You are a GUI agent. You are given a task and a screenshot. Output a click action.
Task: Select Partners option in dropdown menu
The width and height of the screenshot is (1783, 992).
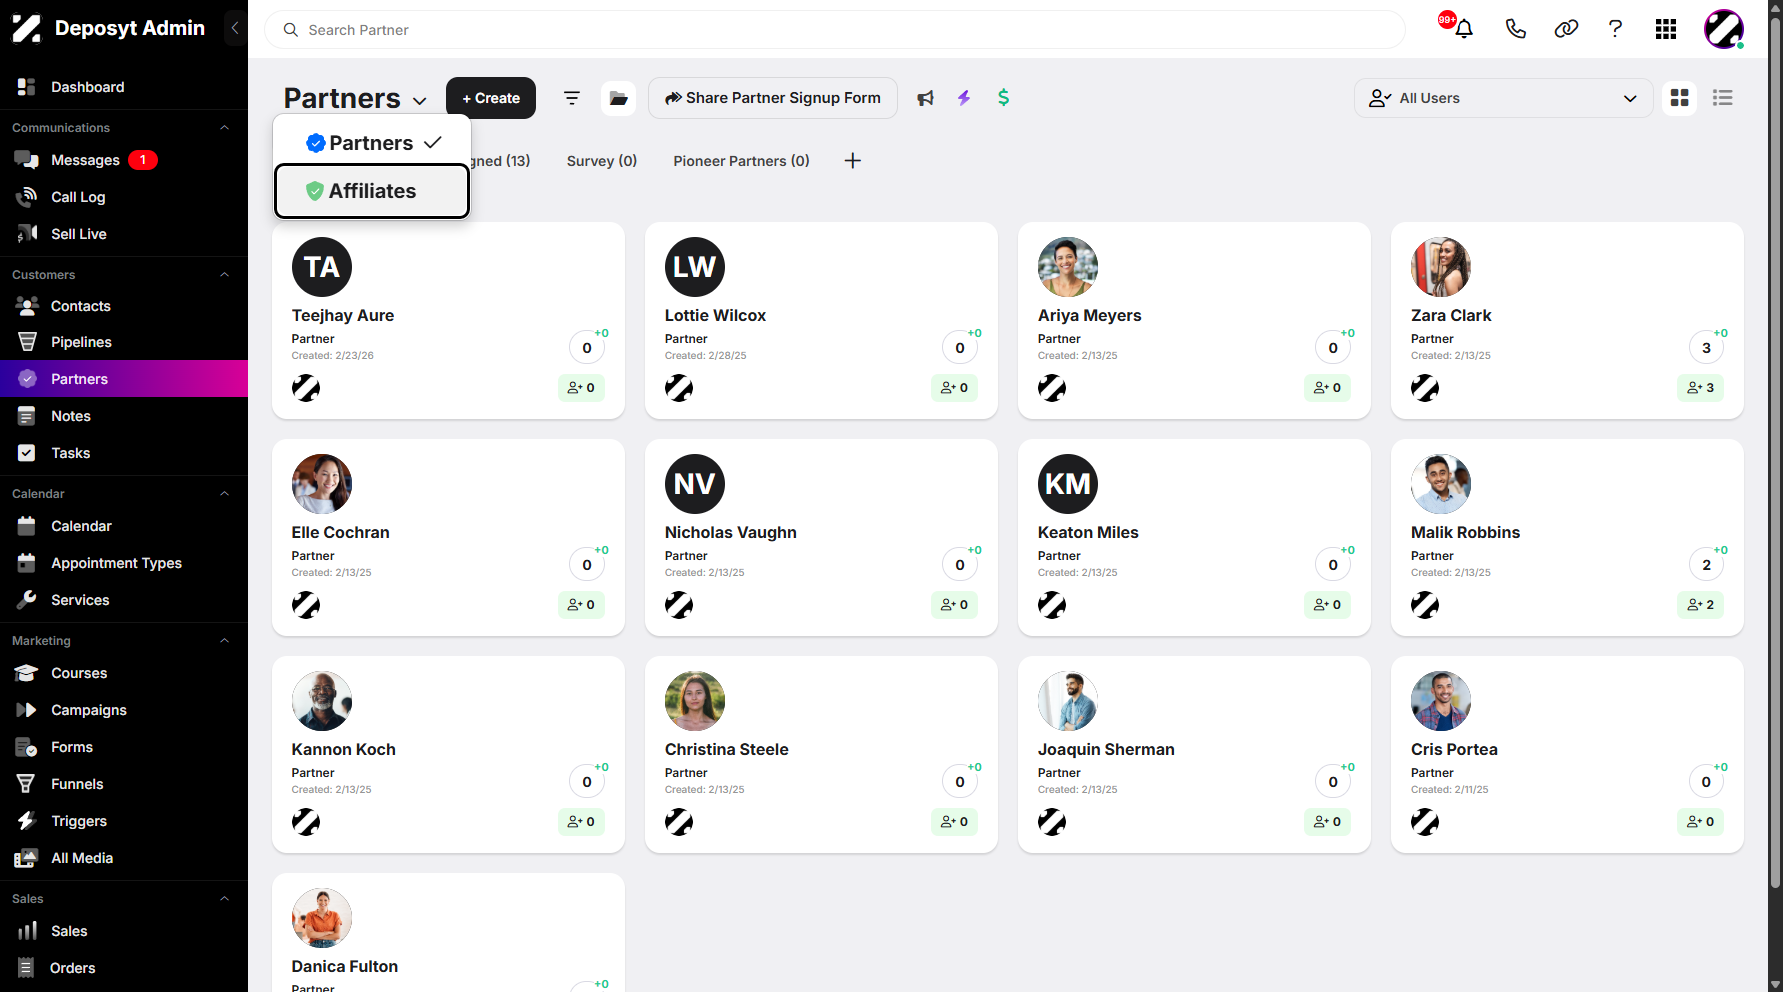click(372, 143)
